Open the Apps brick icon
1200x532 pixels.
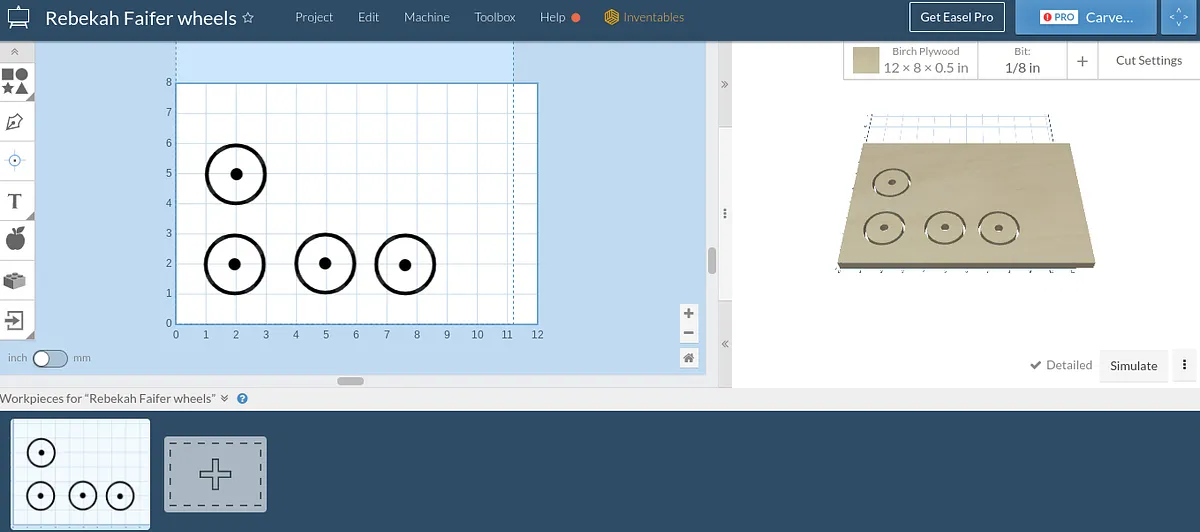coord(15,281)
